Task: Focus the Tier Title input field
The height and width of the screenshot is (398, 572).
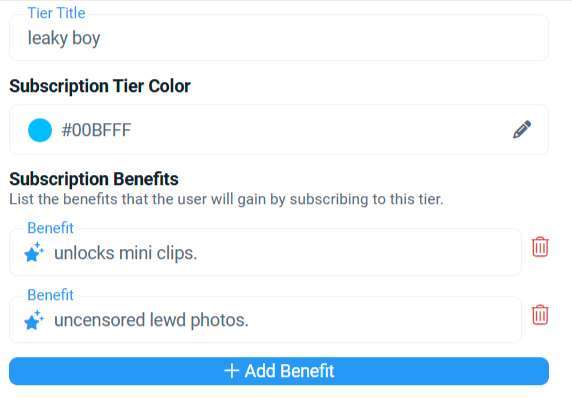Action: click(x=279, y=38)
